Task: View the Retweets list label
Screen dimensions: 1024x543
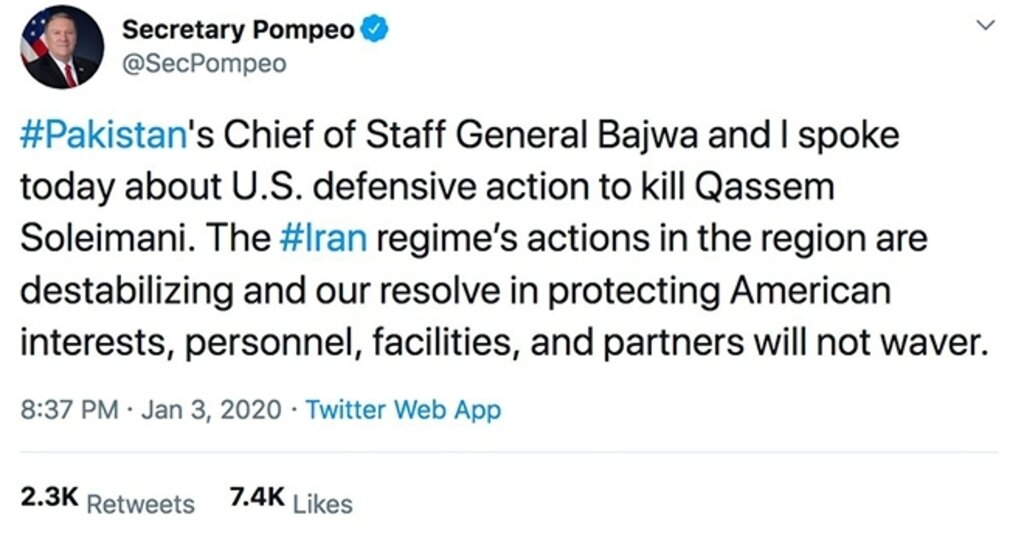Action: click(140, 503)
